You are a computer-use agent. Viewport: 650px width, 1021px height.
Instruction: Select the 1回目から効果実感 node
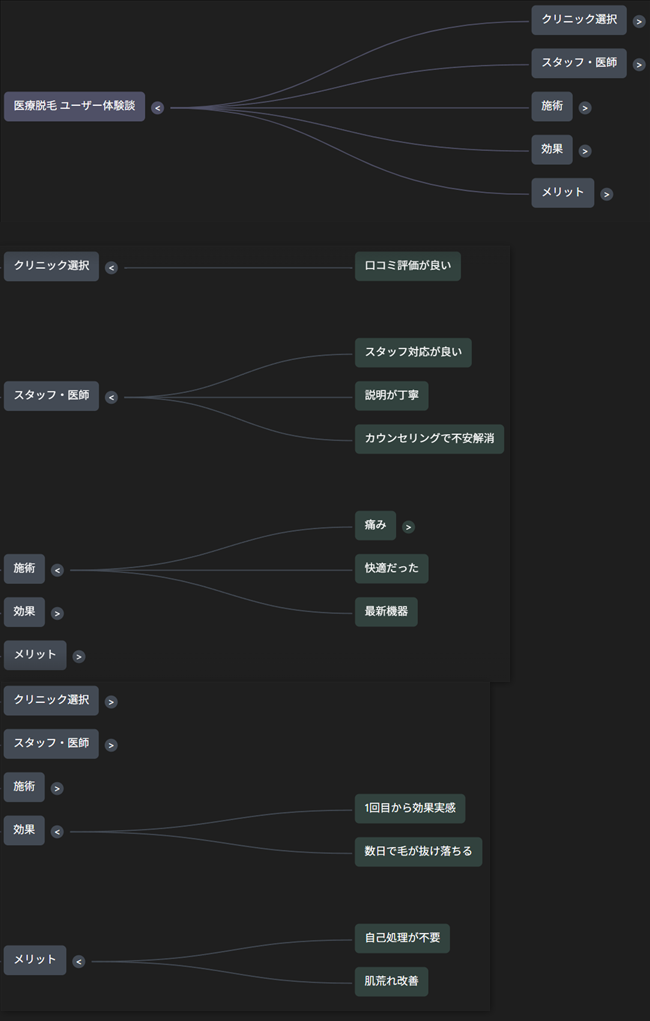point(410,809)
